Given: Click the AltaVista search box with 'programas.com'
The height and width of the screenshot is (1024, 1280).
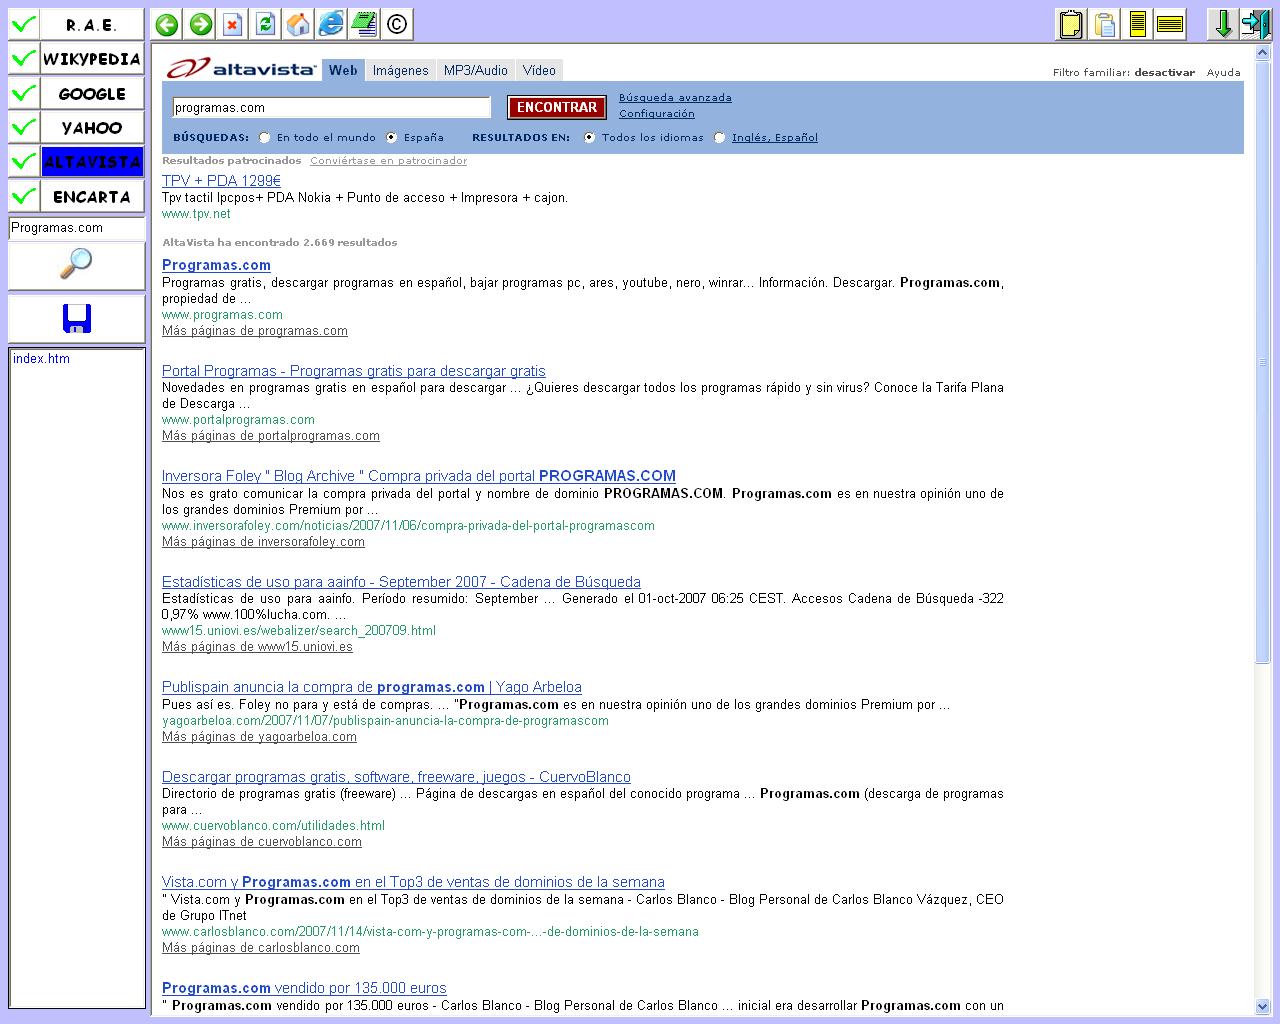Looking at the screenshot, I should [x=331, y=107].
